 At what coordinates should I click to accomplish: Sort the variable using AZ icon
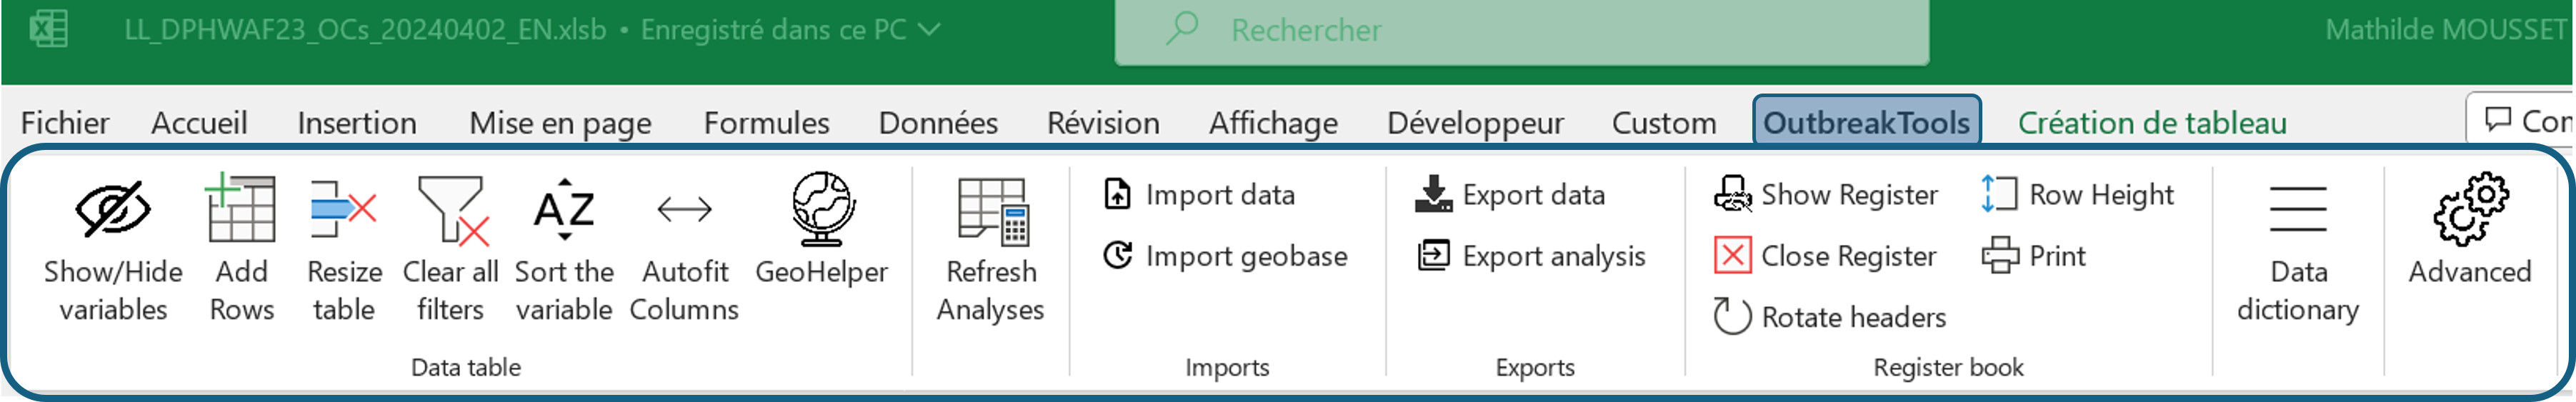pyautogui.click(x=564, y=210)
